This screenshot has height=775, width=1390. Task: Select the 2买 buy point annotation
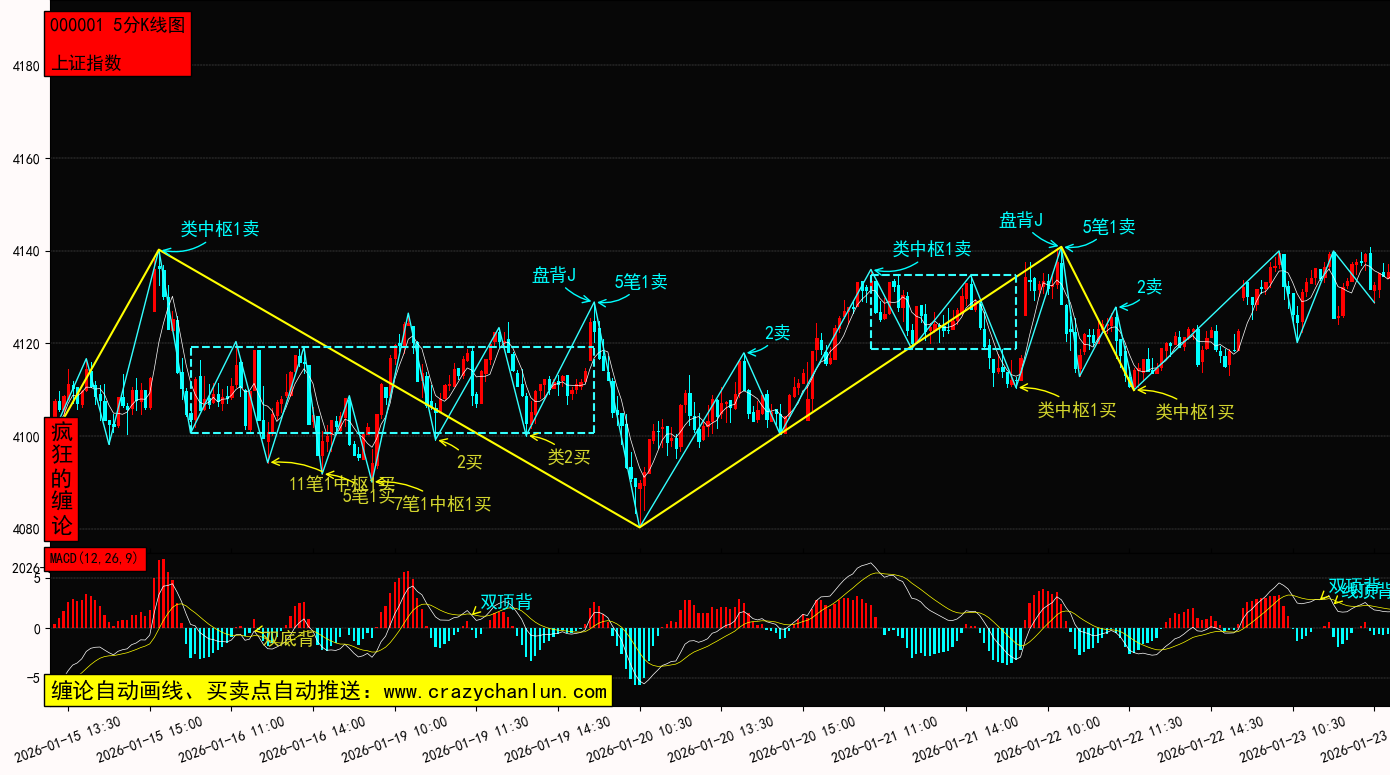point(469,462)
